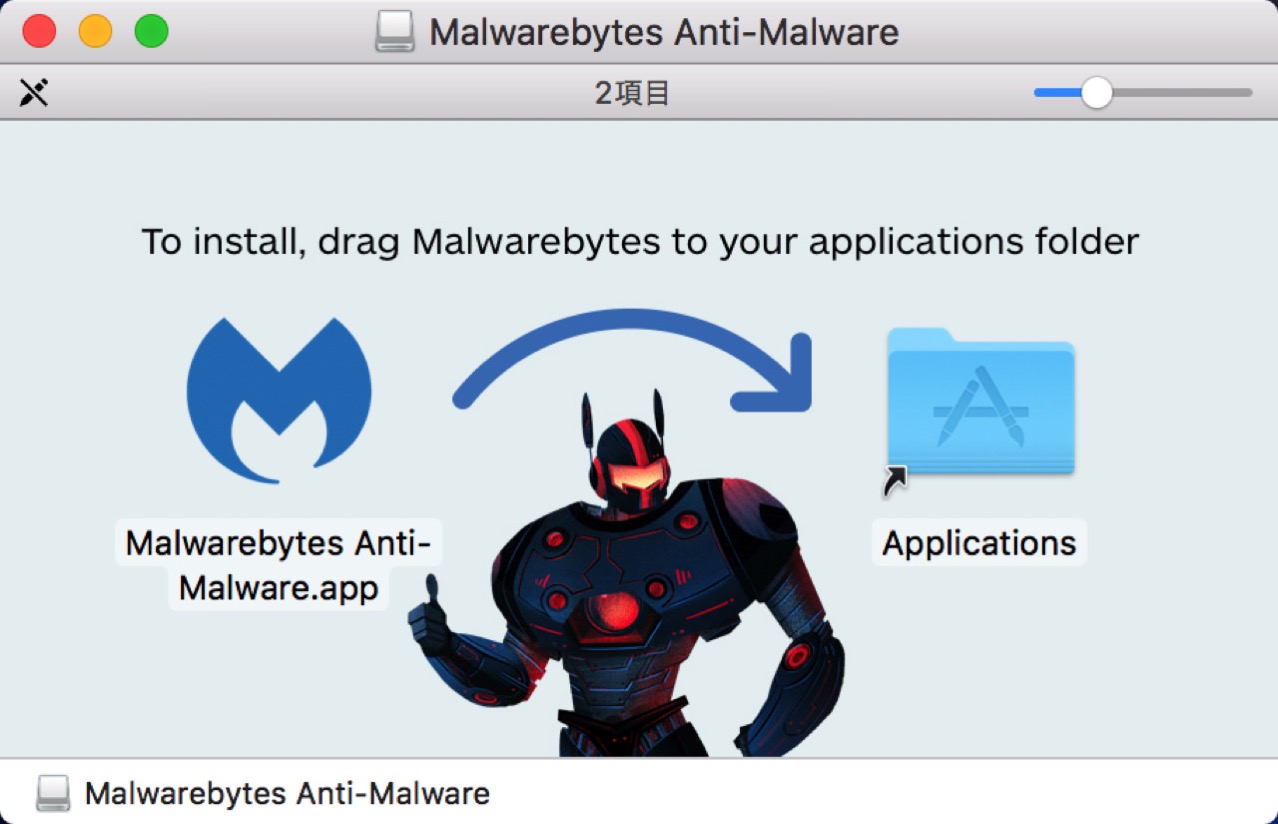
Task: Click the toolbar customize icon
Action: pyautogui.click(x=34, y=93)
